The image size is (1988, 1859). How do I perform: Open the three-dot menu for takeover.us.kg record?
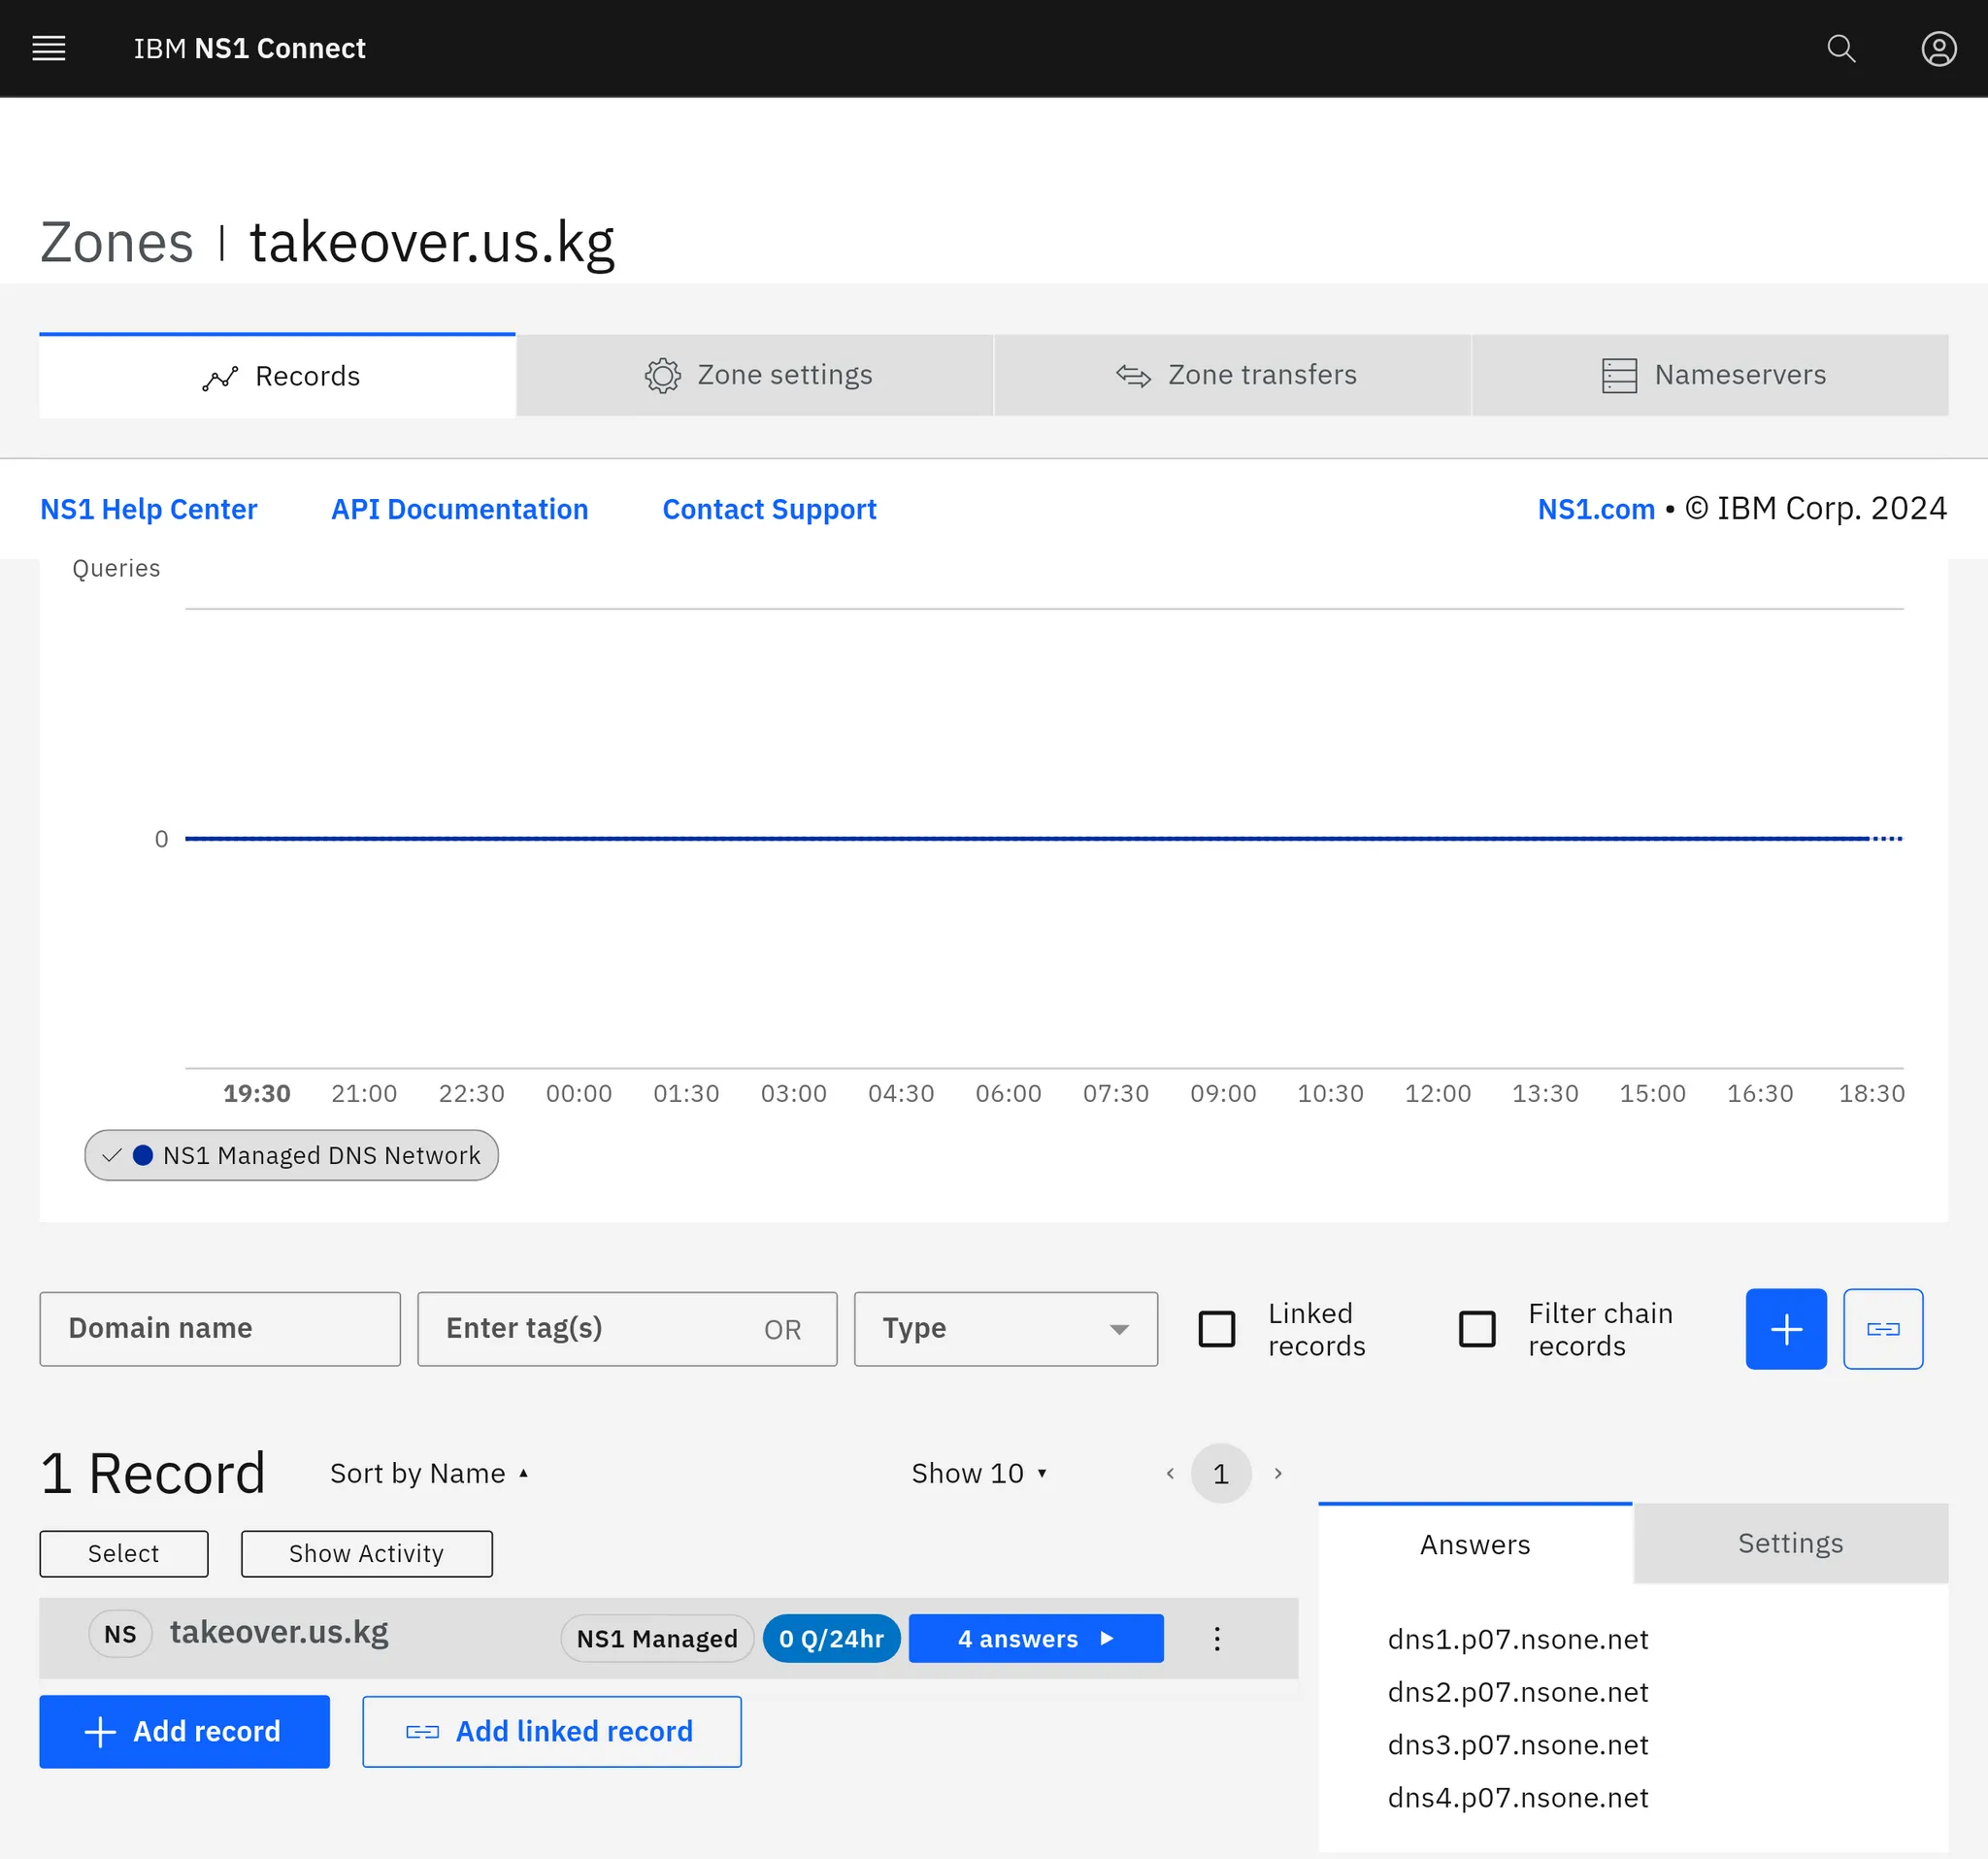pyautogui.click(x=1216, y=1638)
